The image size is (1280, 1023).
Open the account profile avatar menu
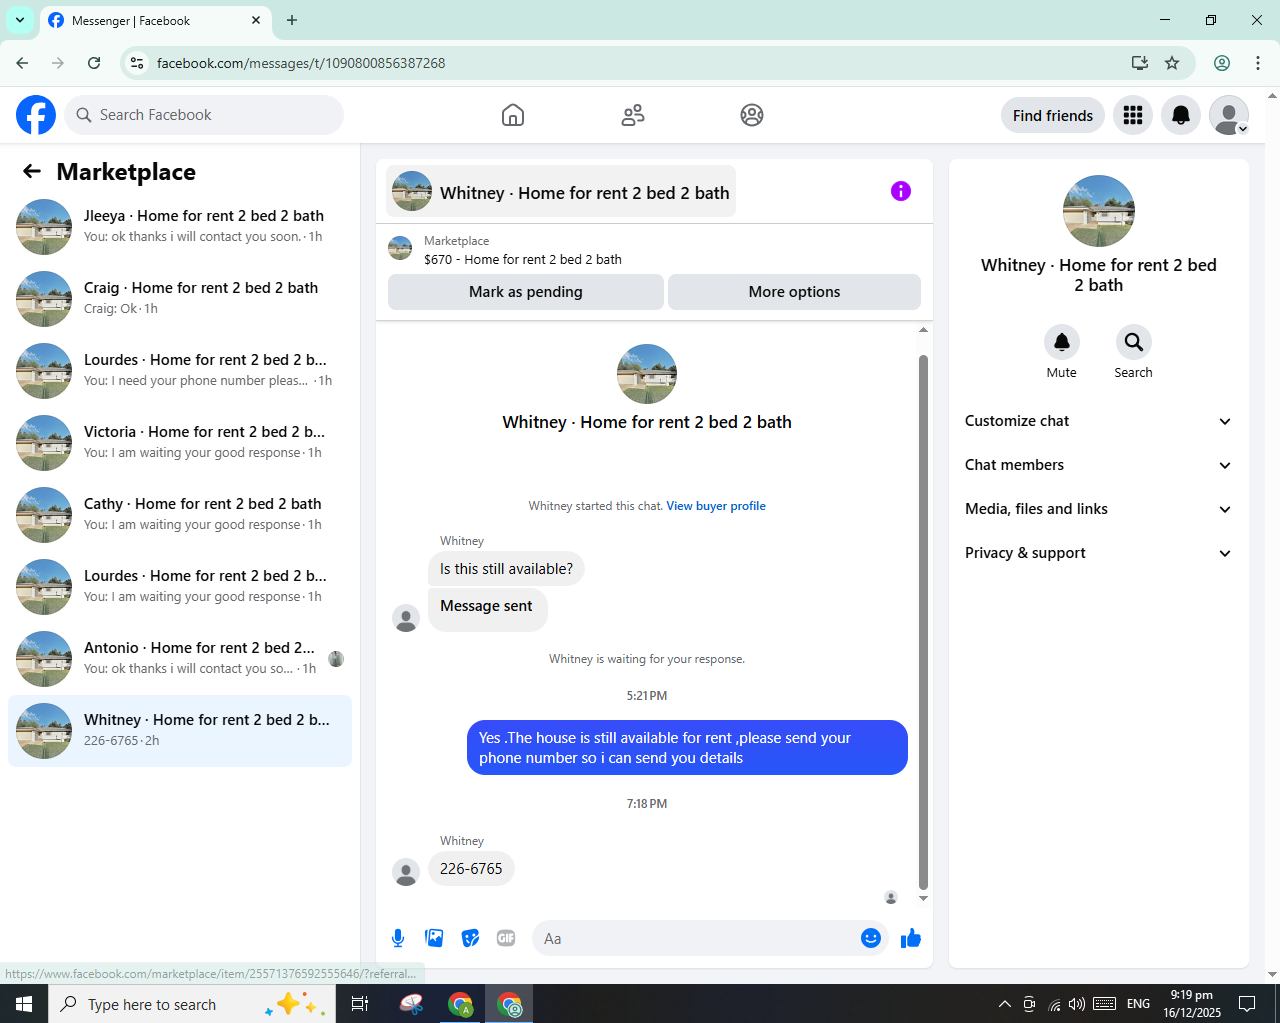[1229, 115]
